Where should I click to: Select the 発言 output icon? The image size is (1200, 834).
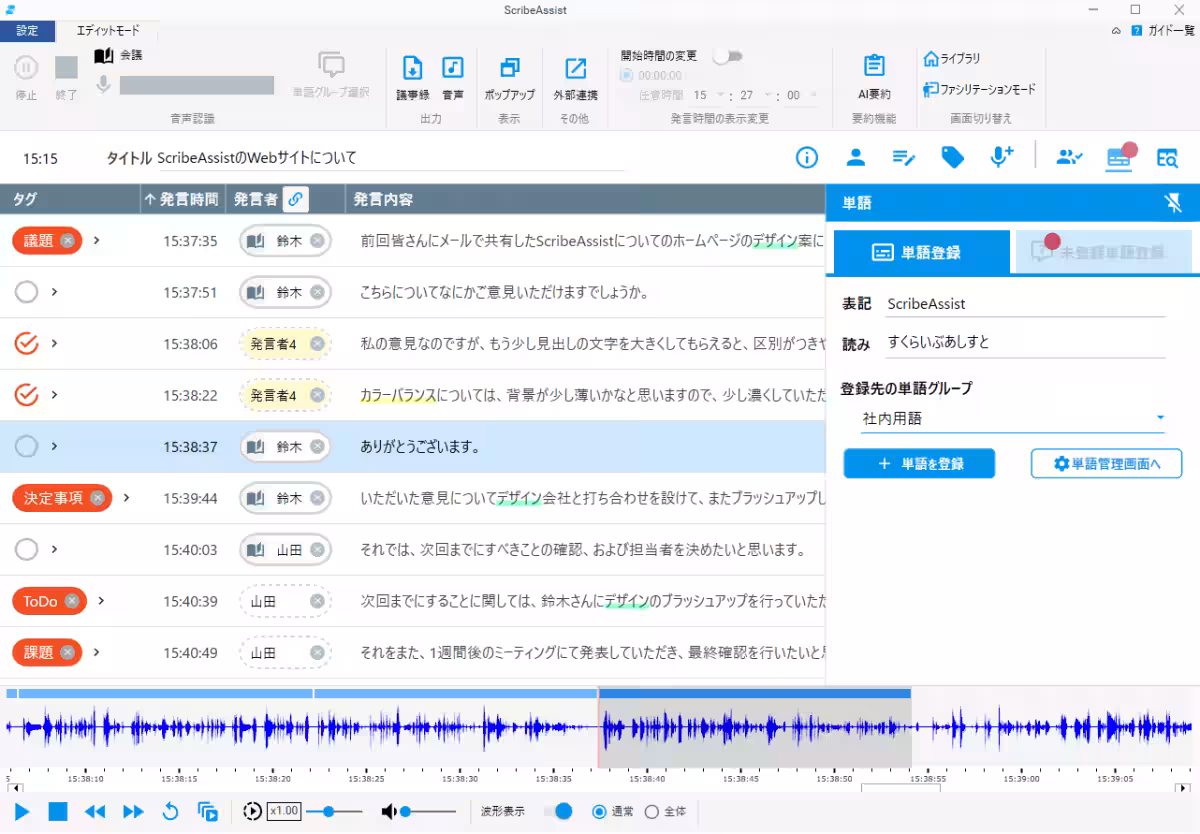click(452, 72)
